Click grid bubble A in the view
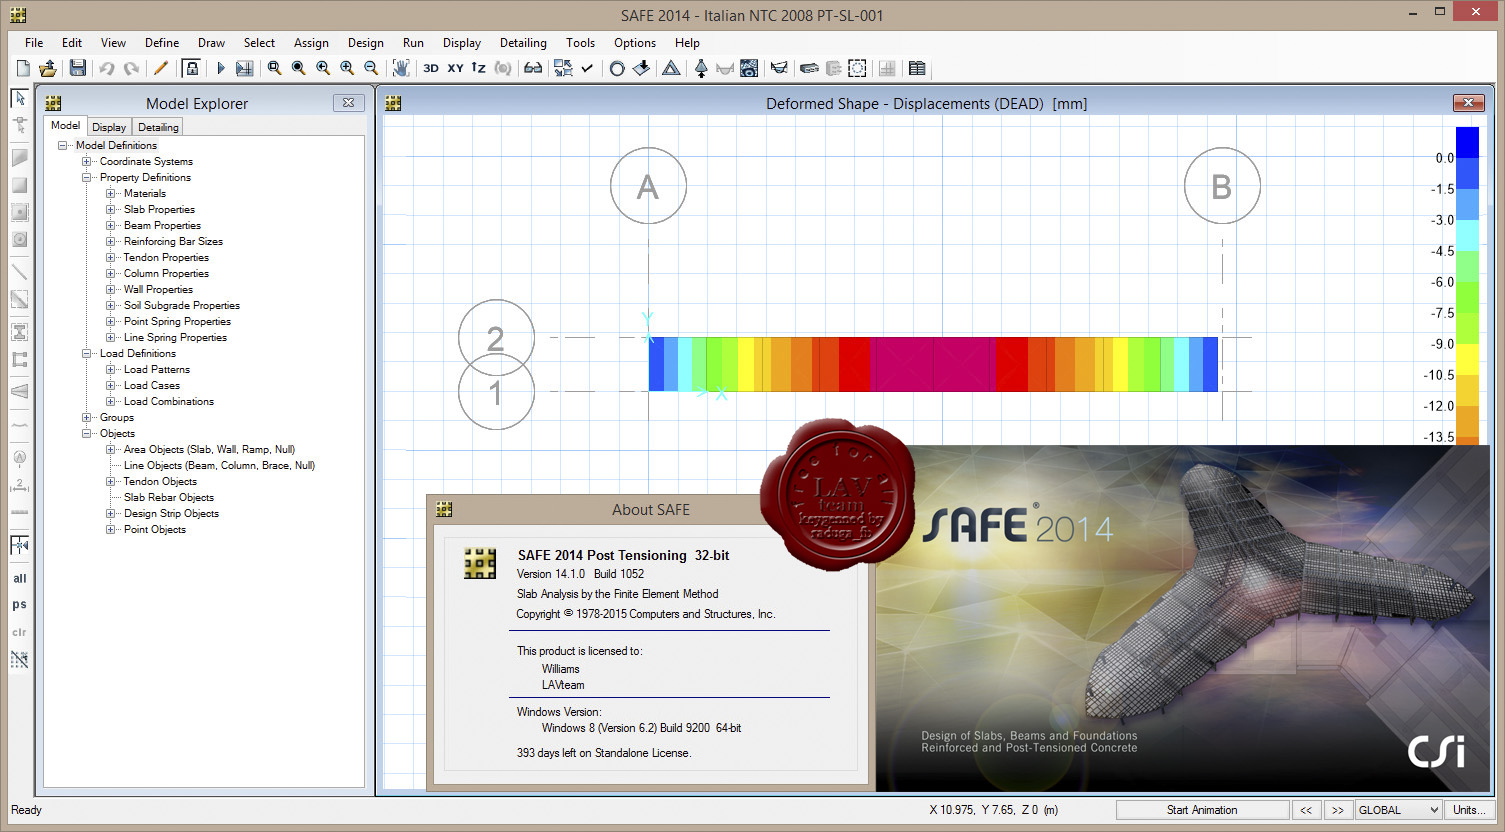This screenshot has height=832, width=1505. tap(648, 186)
